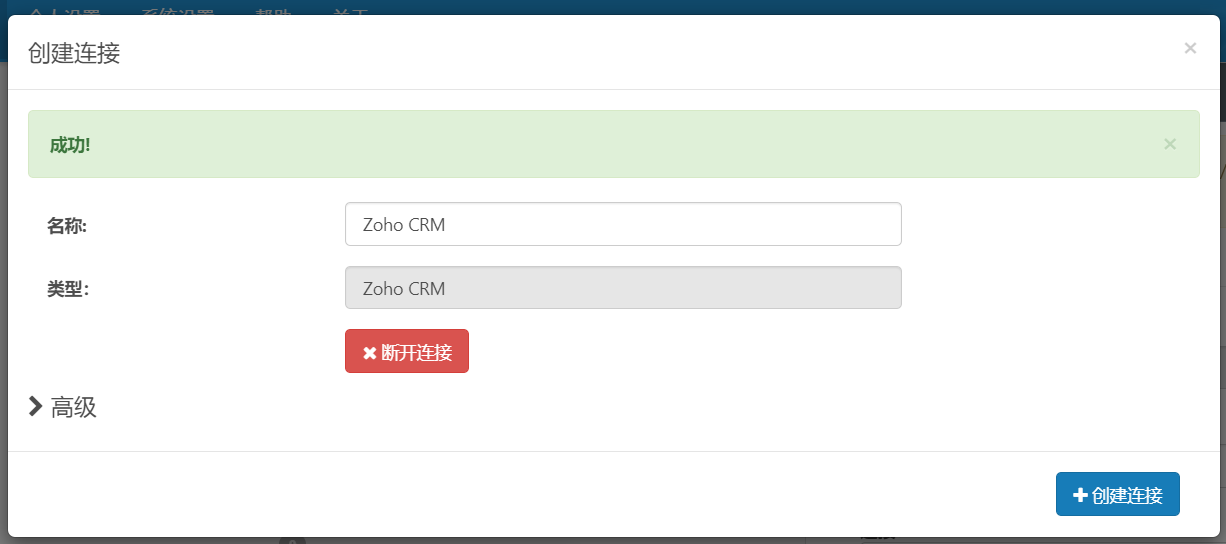Expand the 高级 advanced section

coord(62,406)
